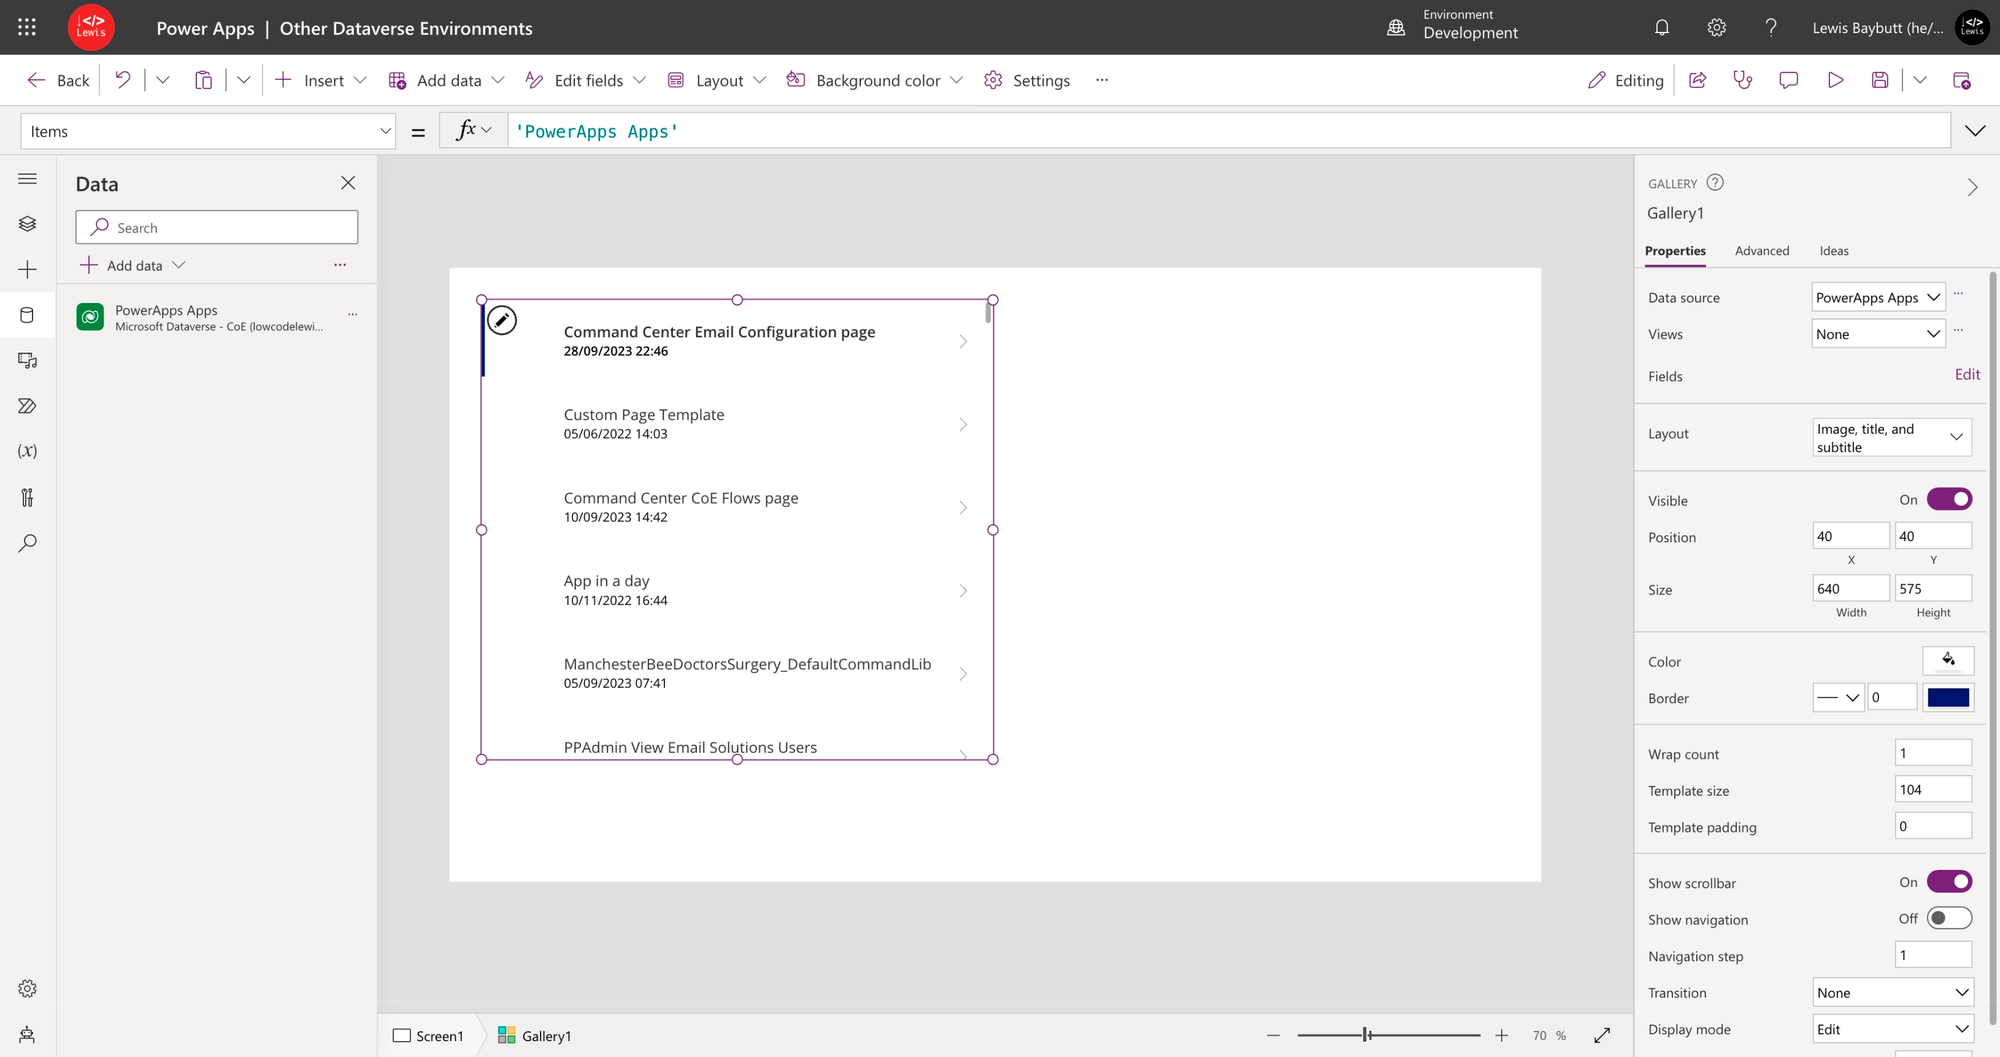This screenshot has height=1057, width=2000.
Task: Click the Share app icon
Action: (x=1697, y=80)
